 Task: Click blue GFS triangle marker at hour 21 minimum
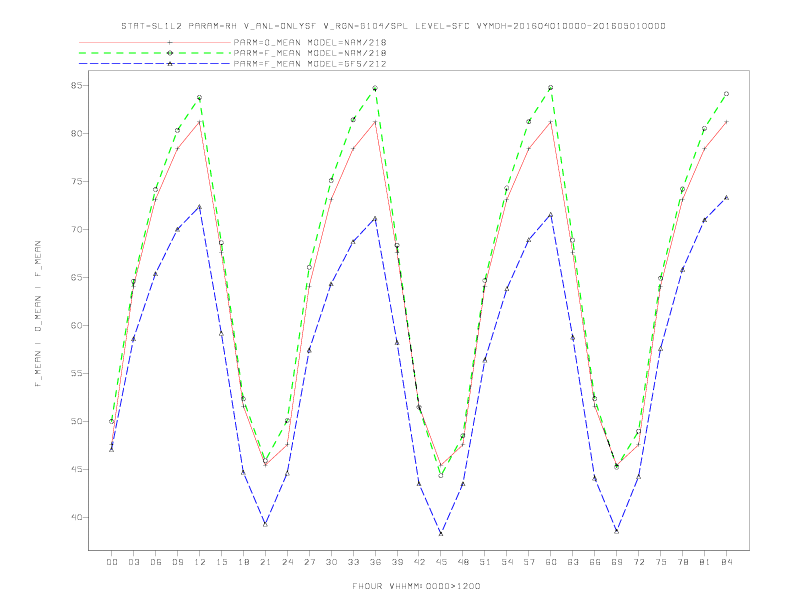tap(265, 525)
